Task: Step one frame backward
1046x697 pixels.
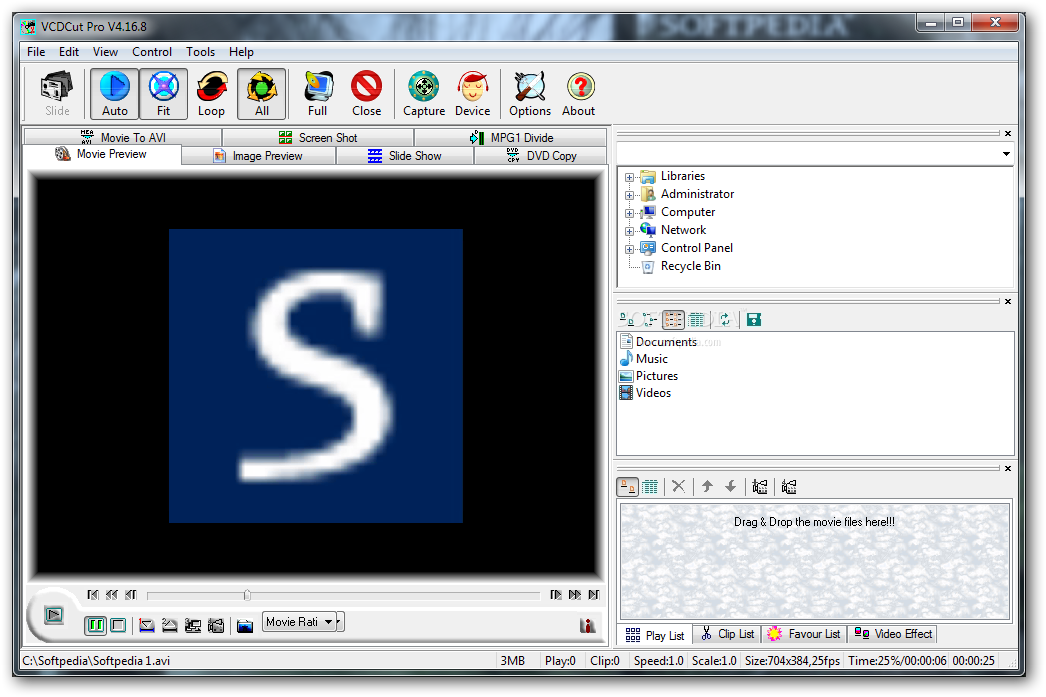Action: point(131,594)
